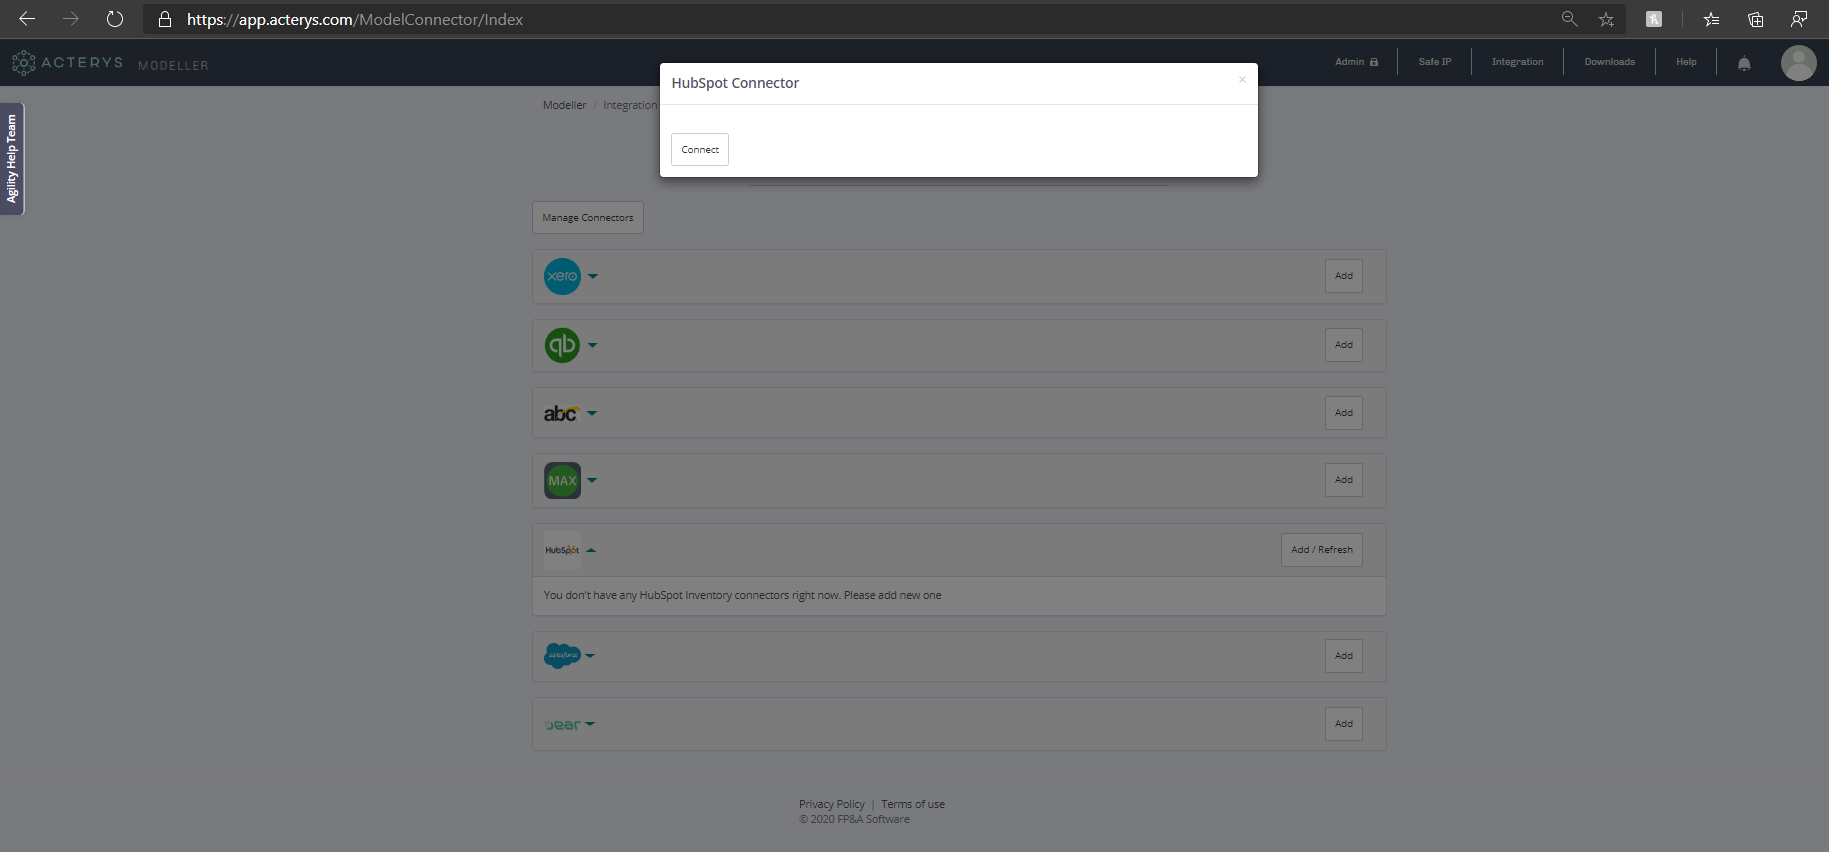Click the QuickBooks connector logo
This screenshot has width=1829, height=852.
[562, 345]
